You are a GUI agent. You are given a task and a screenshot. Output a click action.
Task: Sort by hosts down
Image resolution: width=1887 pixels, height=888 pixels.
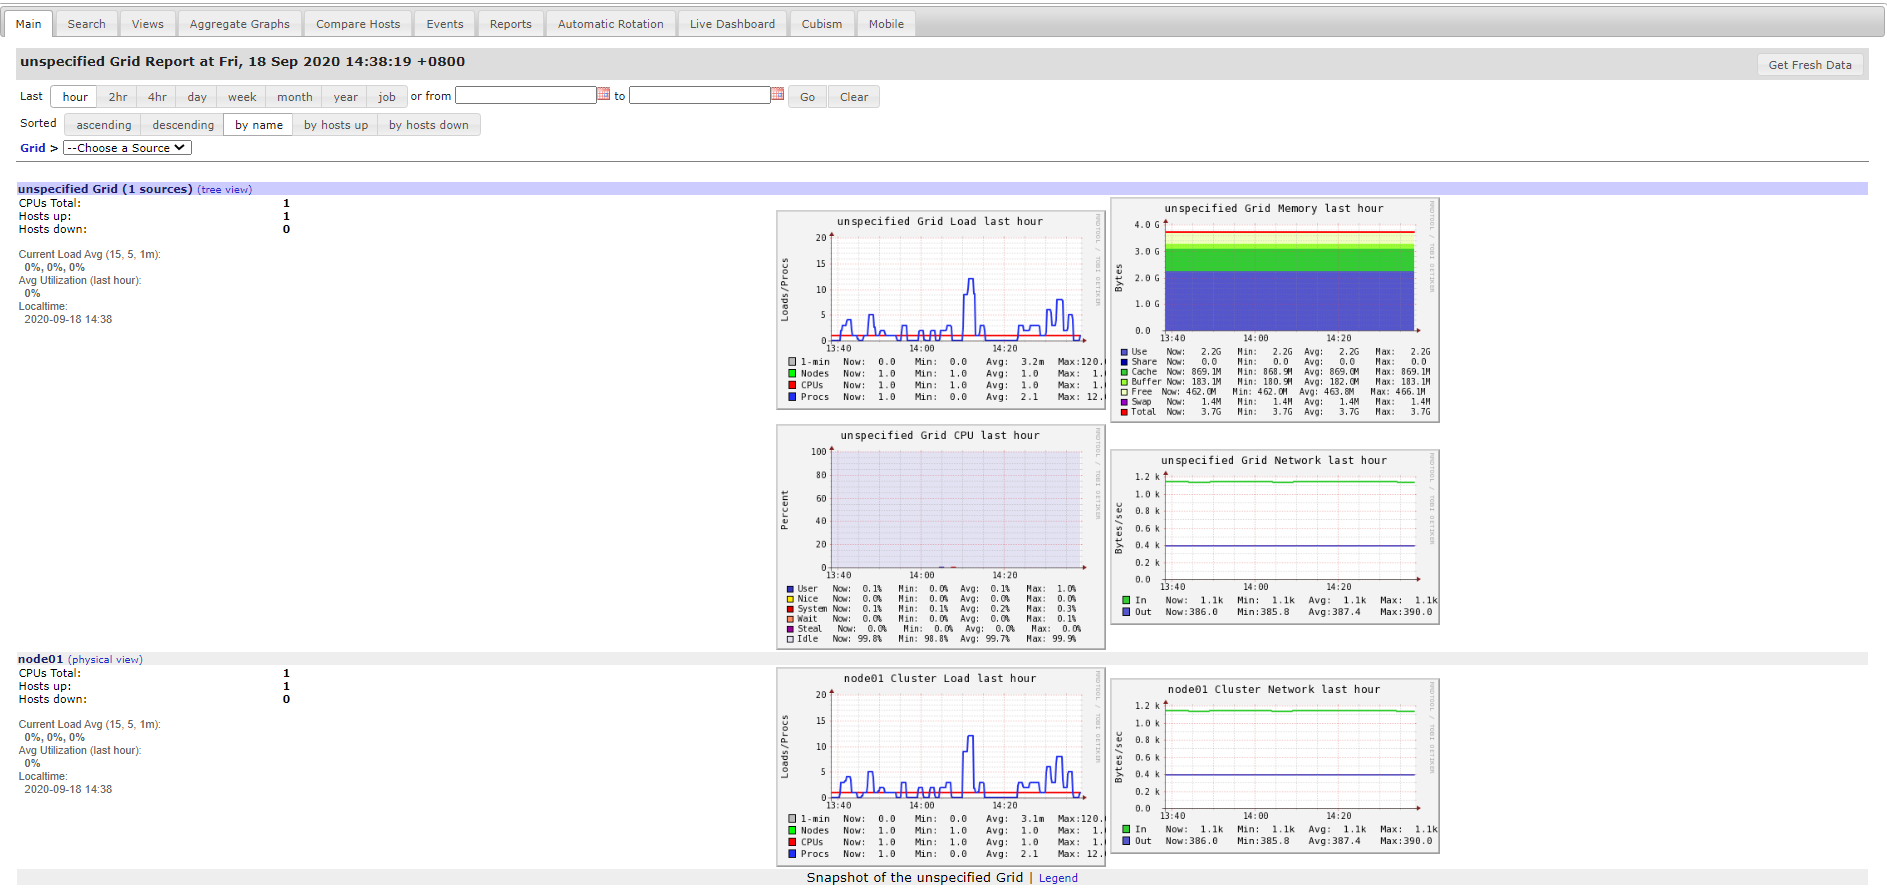(429, 125)
